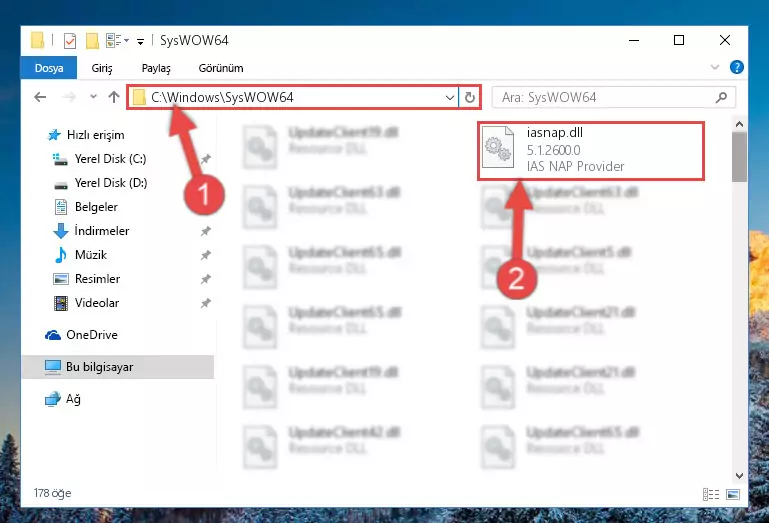The width and height of the screenshot is (769, 523).
Task: Click the magnifier search icon
Action: [721, 98]
